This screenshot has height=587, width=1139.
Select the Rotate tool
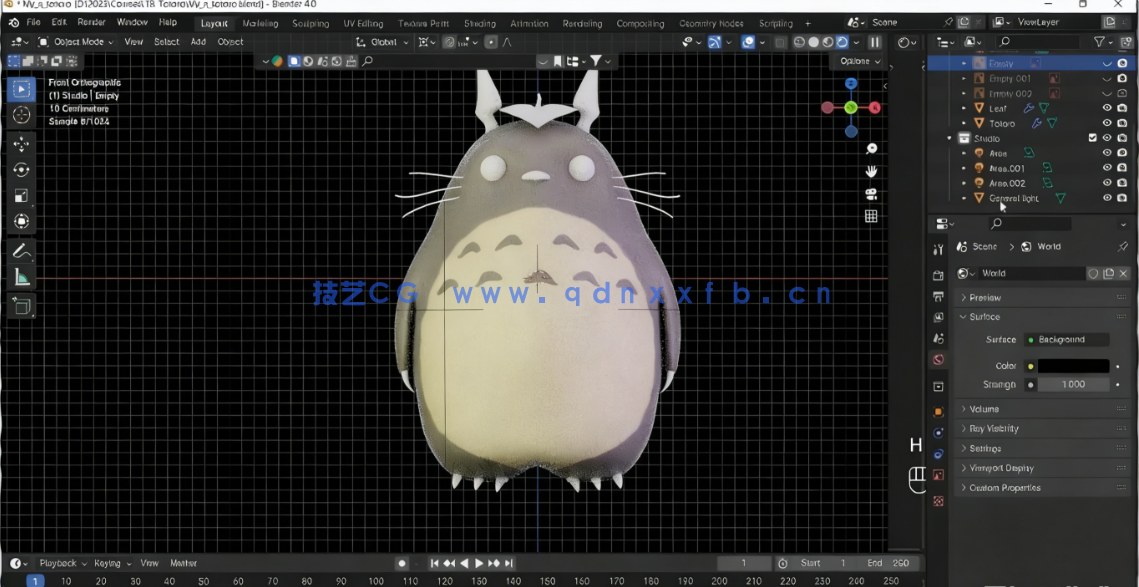20,166
